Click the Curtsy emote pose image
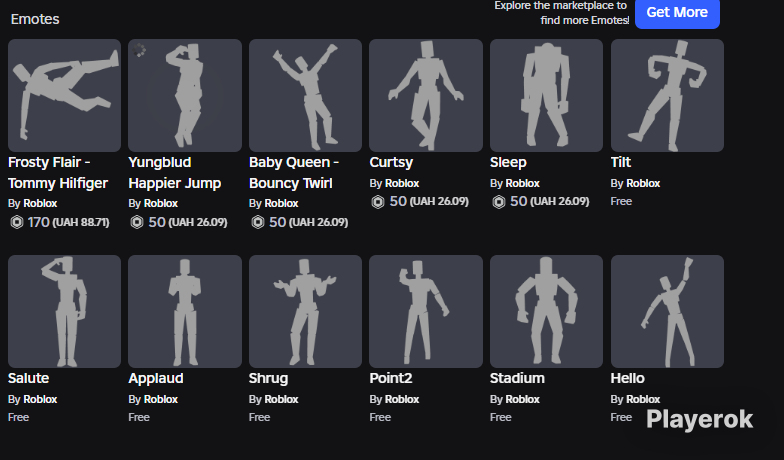This screenshot has height=460, width=784. click(426, 96)
